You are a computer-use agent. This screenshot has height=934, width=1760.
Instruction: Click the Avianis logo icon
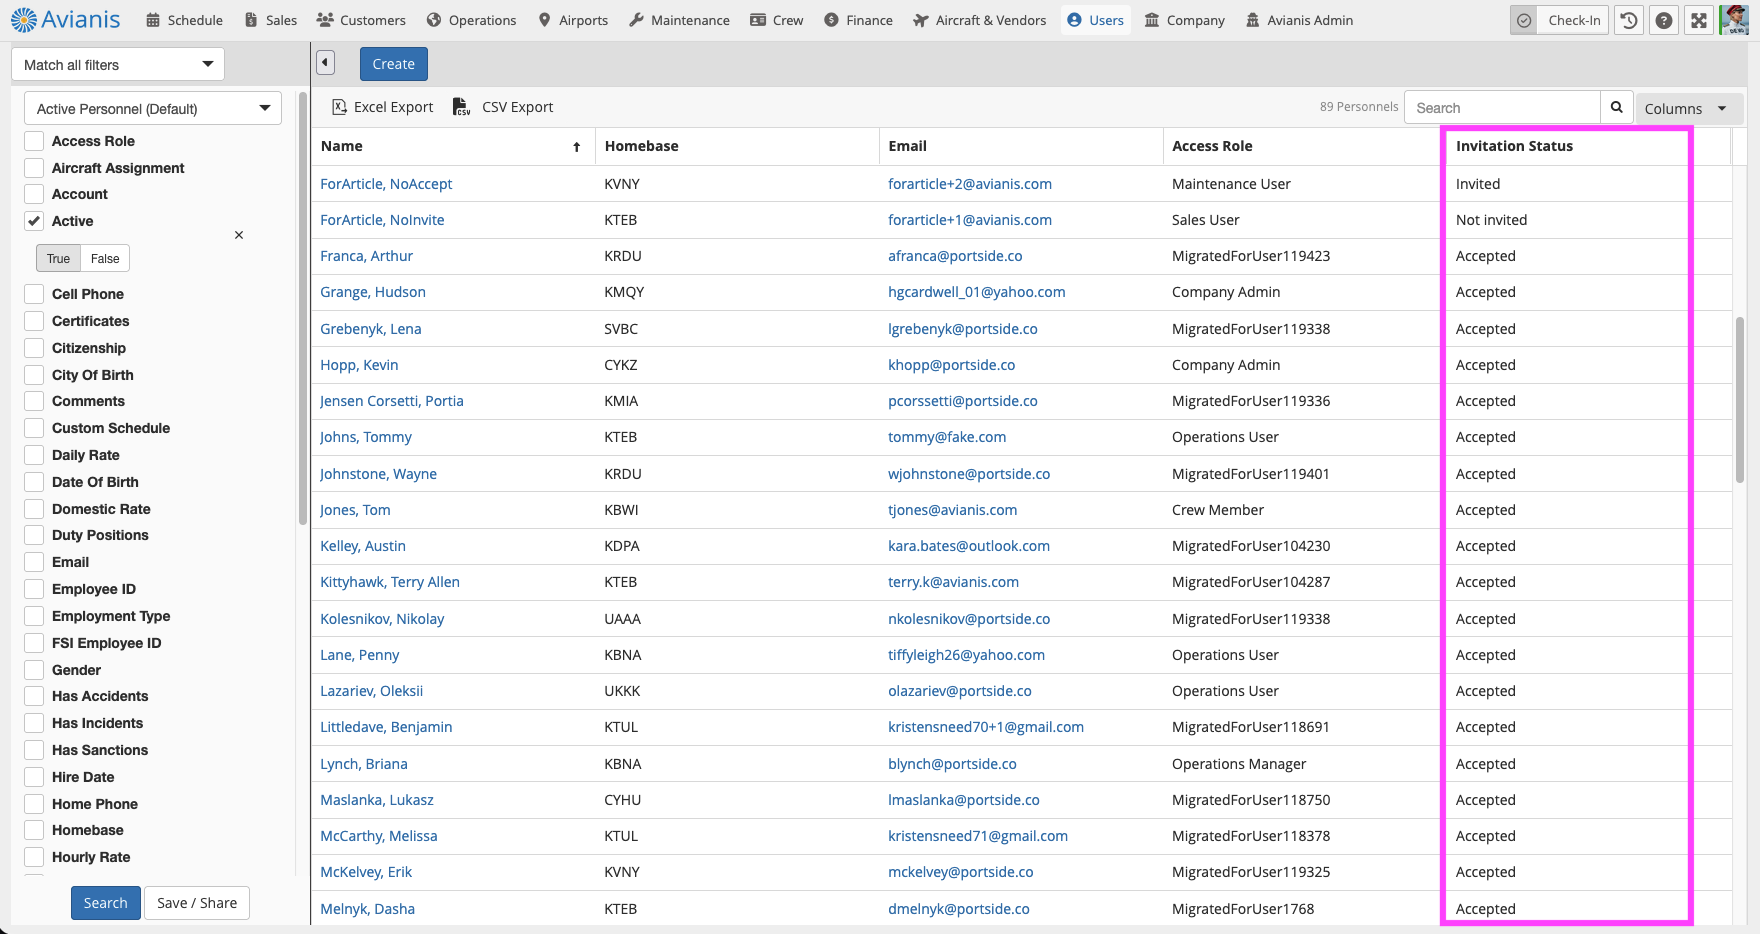[24, 20]
